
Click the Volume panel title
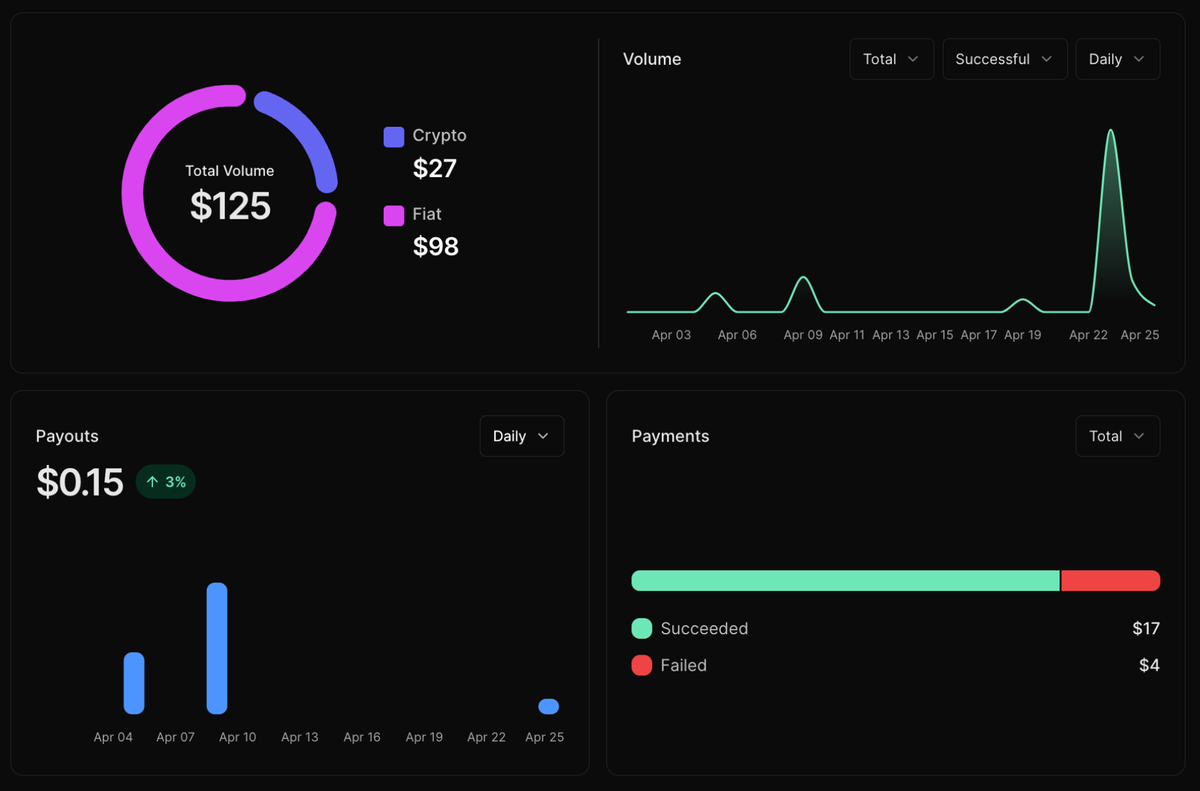point(652,59)
